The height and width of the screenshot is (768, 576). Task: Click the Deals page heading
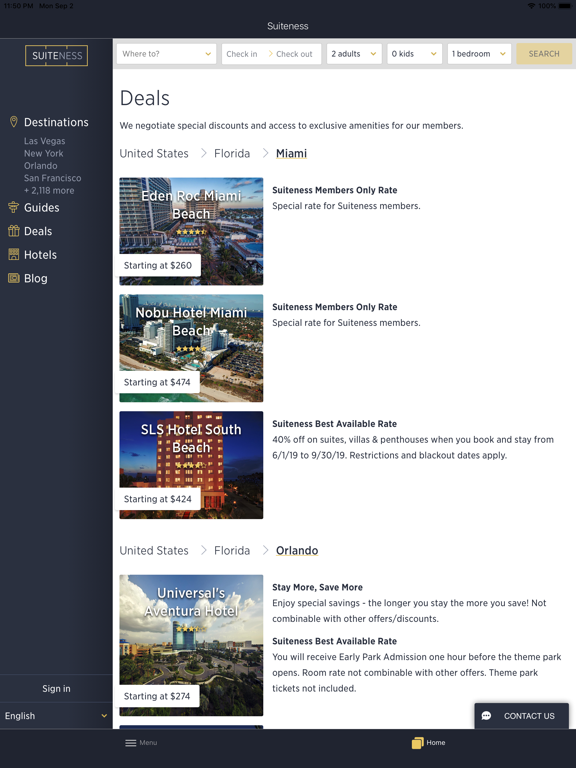tap(144, 98)
